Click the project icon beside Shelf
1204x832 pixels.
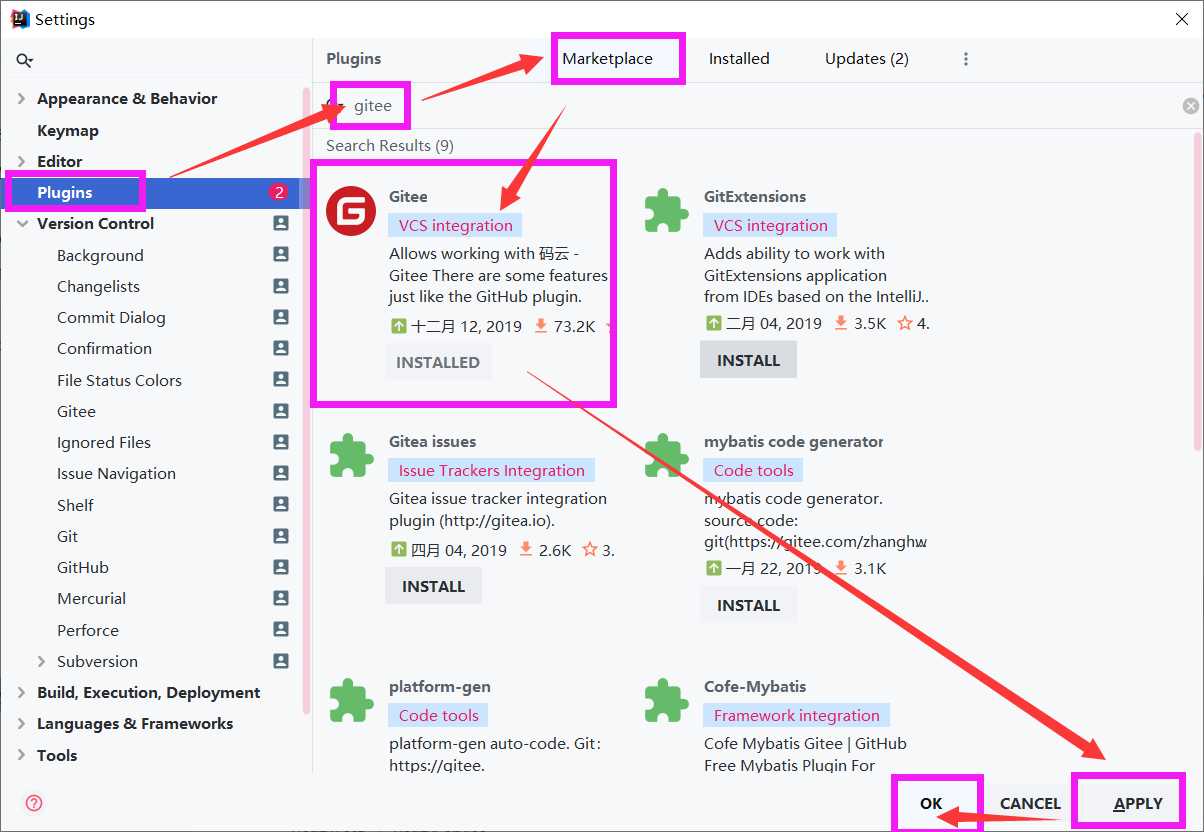coord(281,505)
